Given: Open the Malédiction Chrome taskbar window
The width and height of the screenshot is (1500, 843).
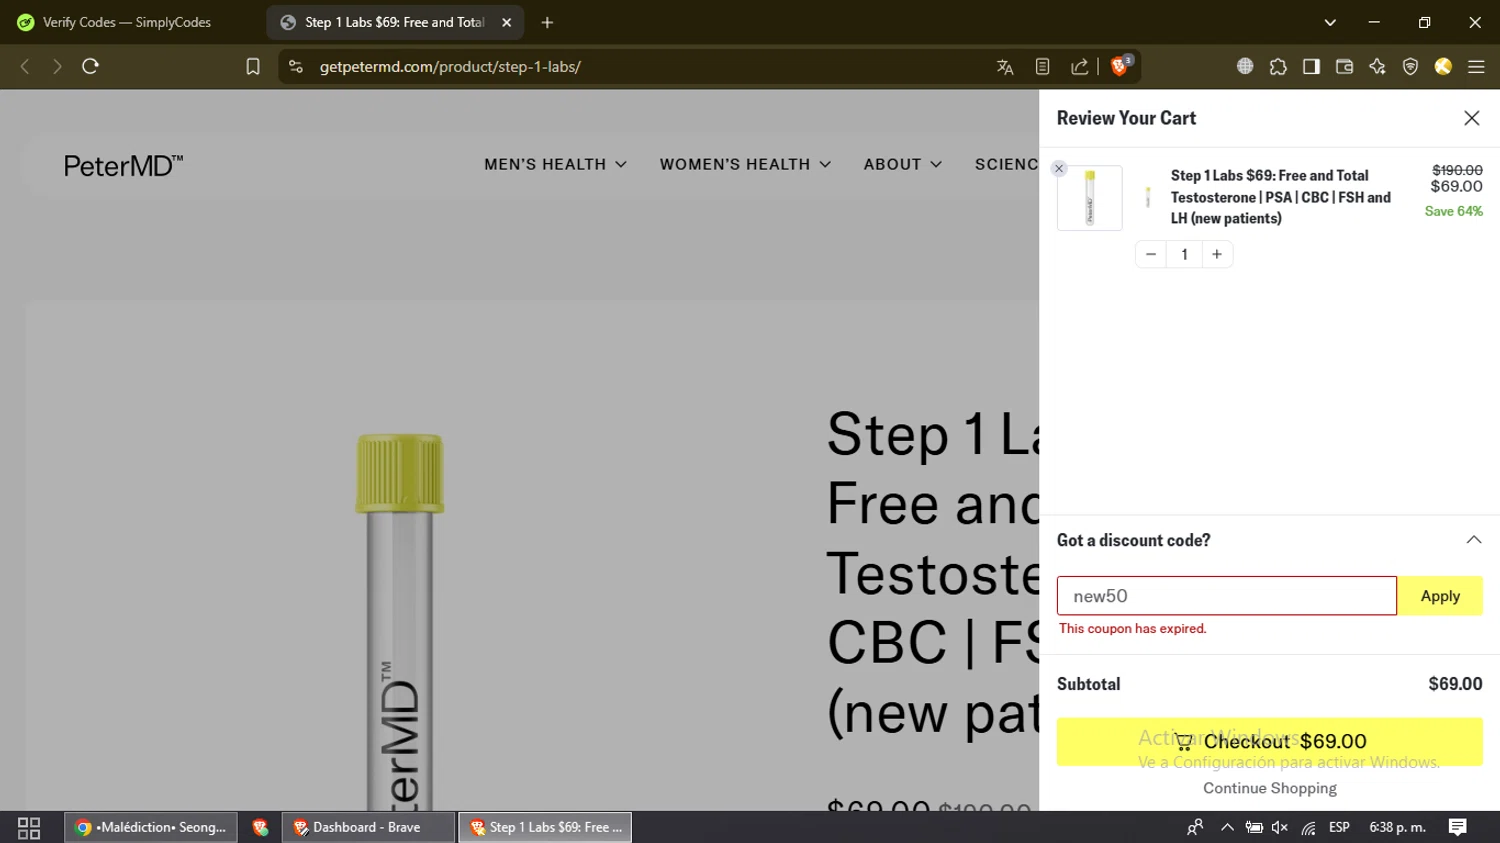Looking at the screenshot, I should click(x=151, y=827).
